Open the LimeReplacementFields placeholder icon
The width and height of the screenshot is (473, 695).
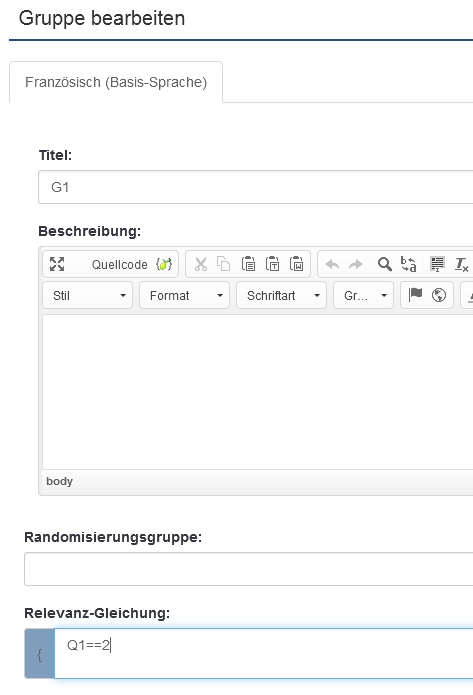(x=164, y=265)
